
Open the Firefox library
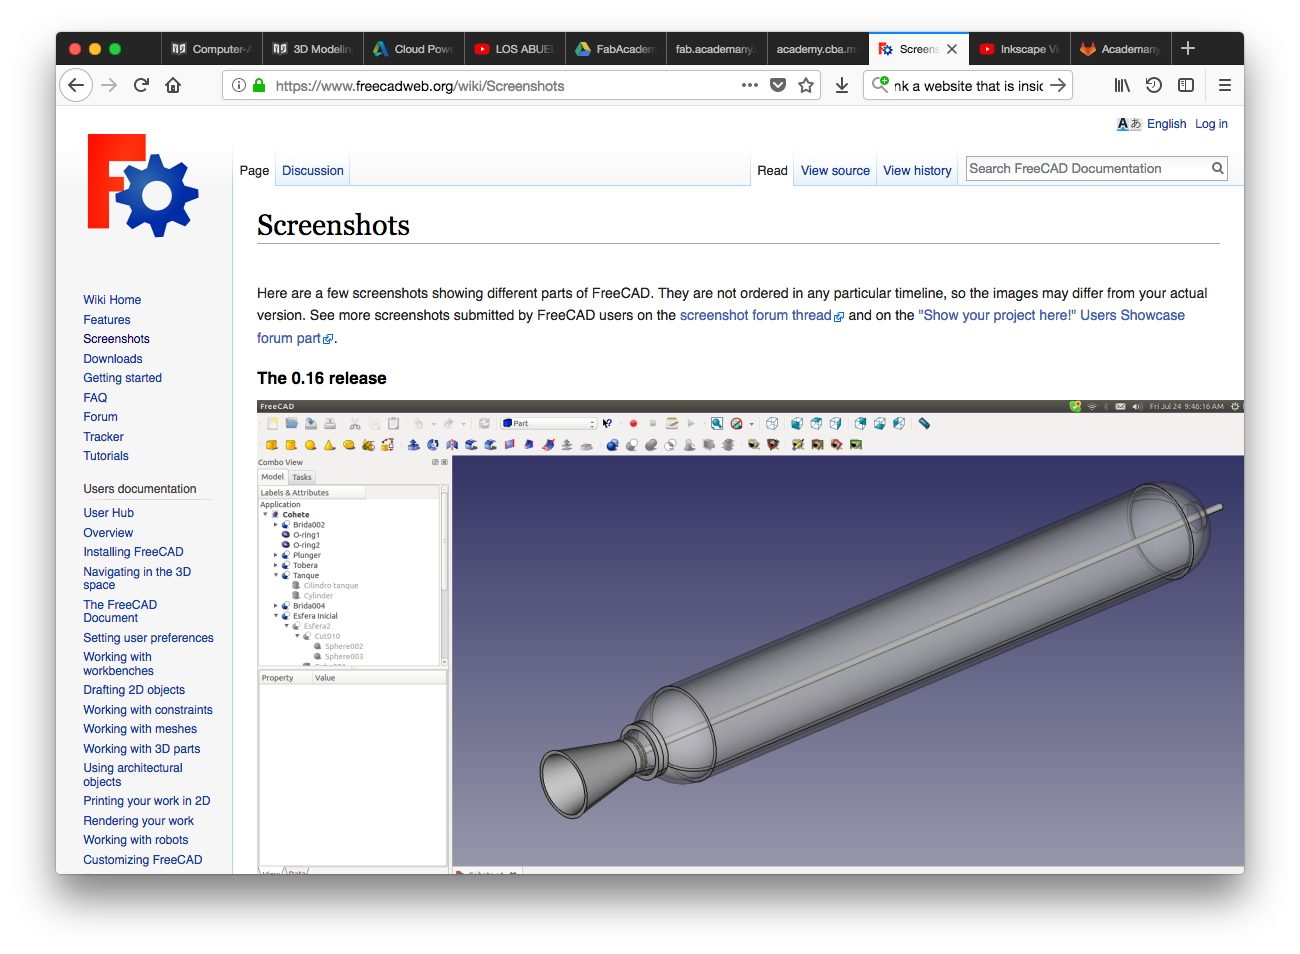1122,86
